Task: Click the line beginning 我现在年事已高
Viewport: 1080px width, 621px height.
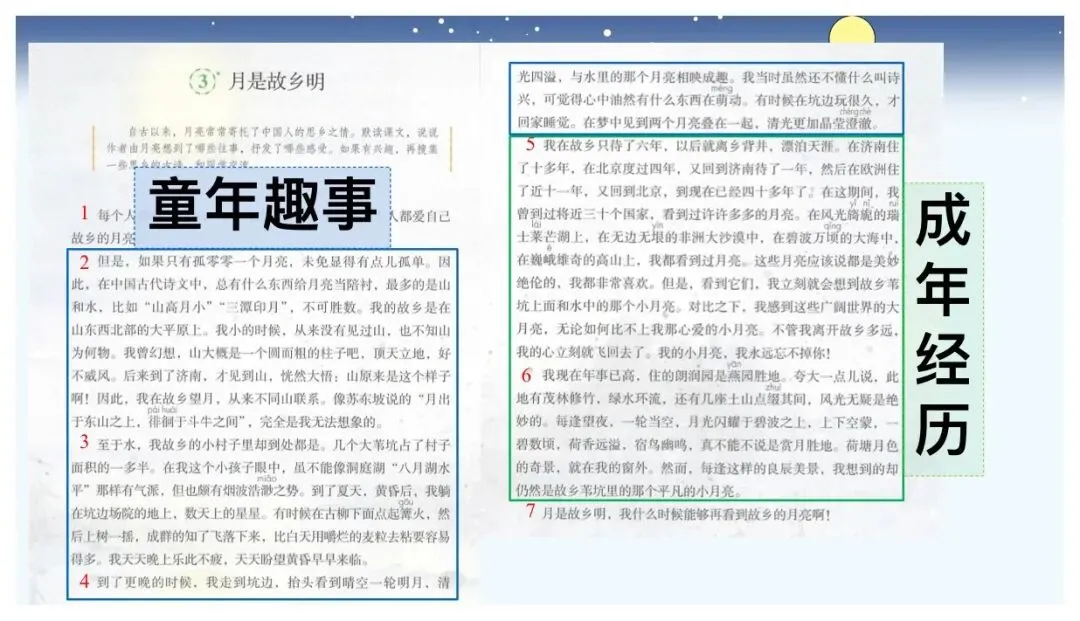Action: (720, 377)
